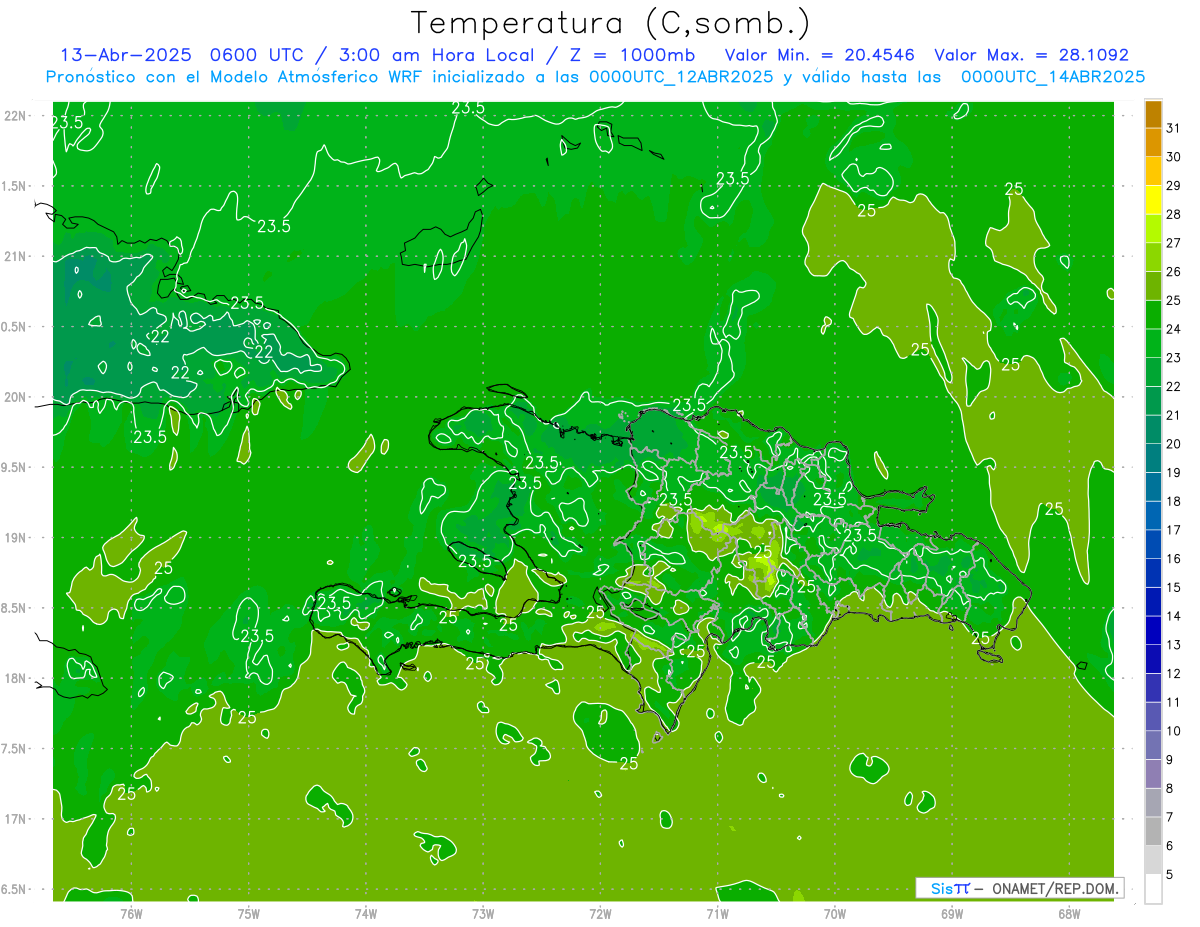Select the medium blue legend swatch between 16 and 17
Viewport: 1200px width, 927px height.
(1153, 544)
